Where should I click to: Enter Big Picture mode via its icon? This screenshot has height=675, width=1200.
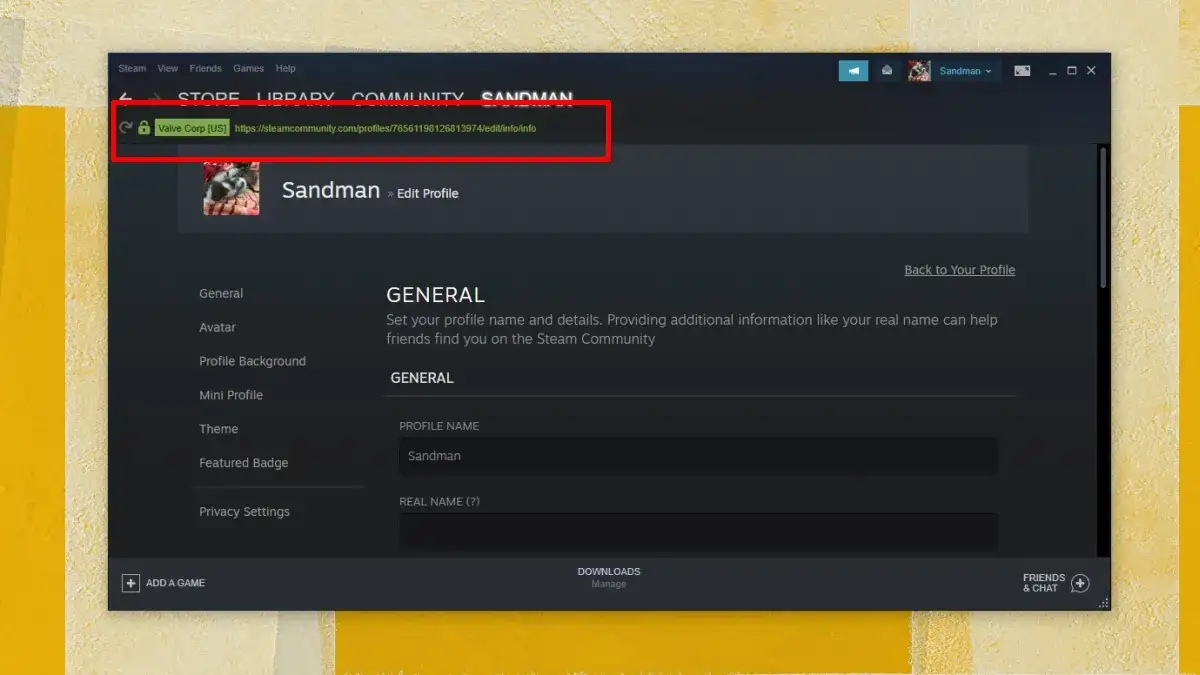click(1022, 70)
